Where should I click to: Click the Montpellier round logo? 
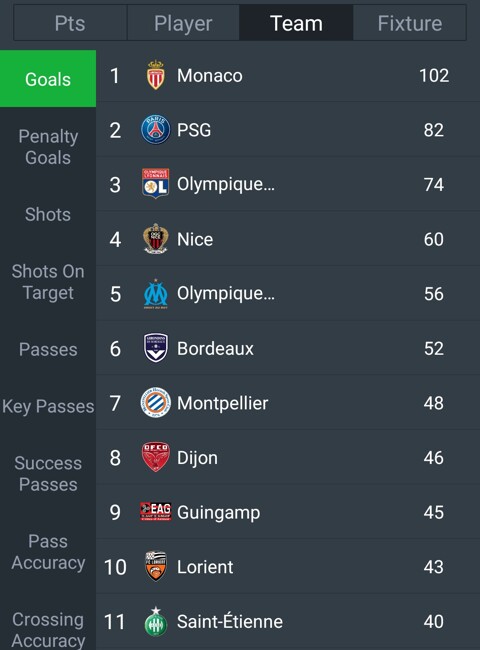(155, 403)
